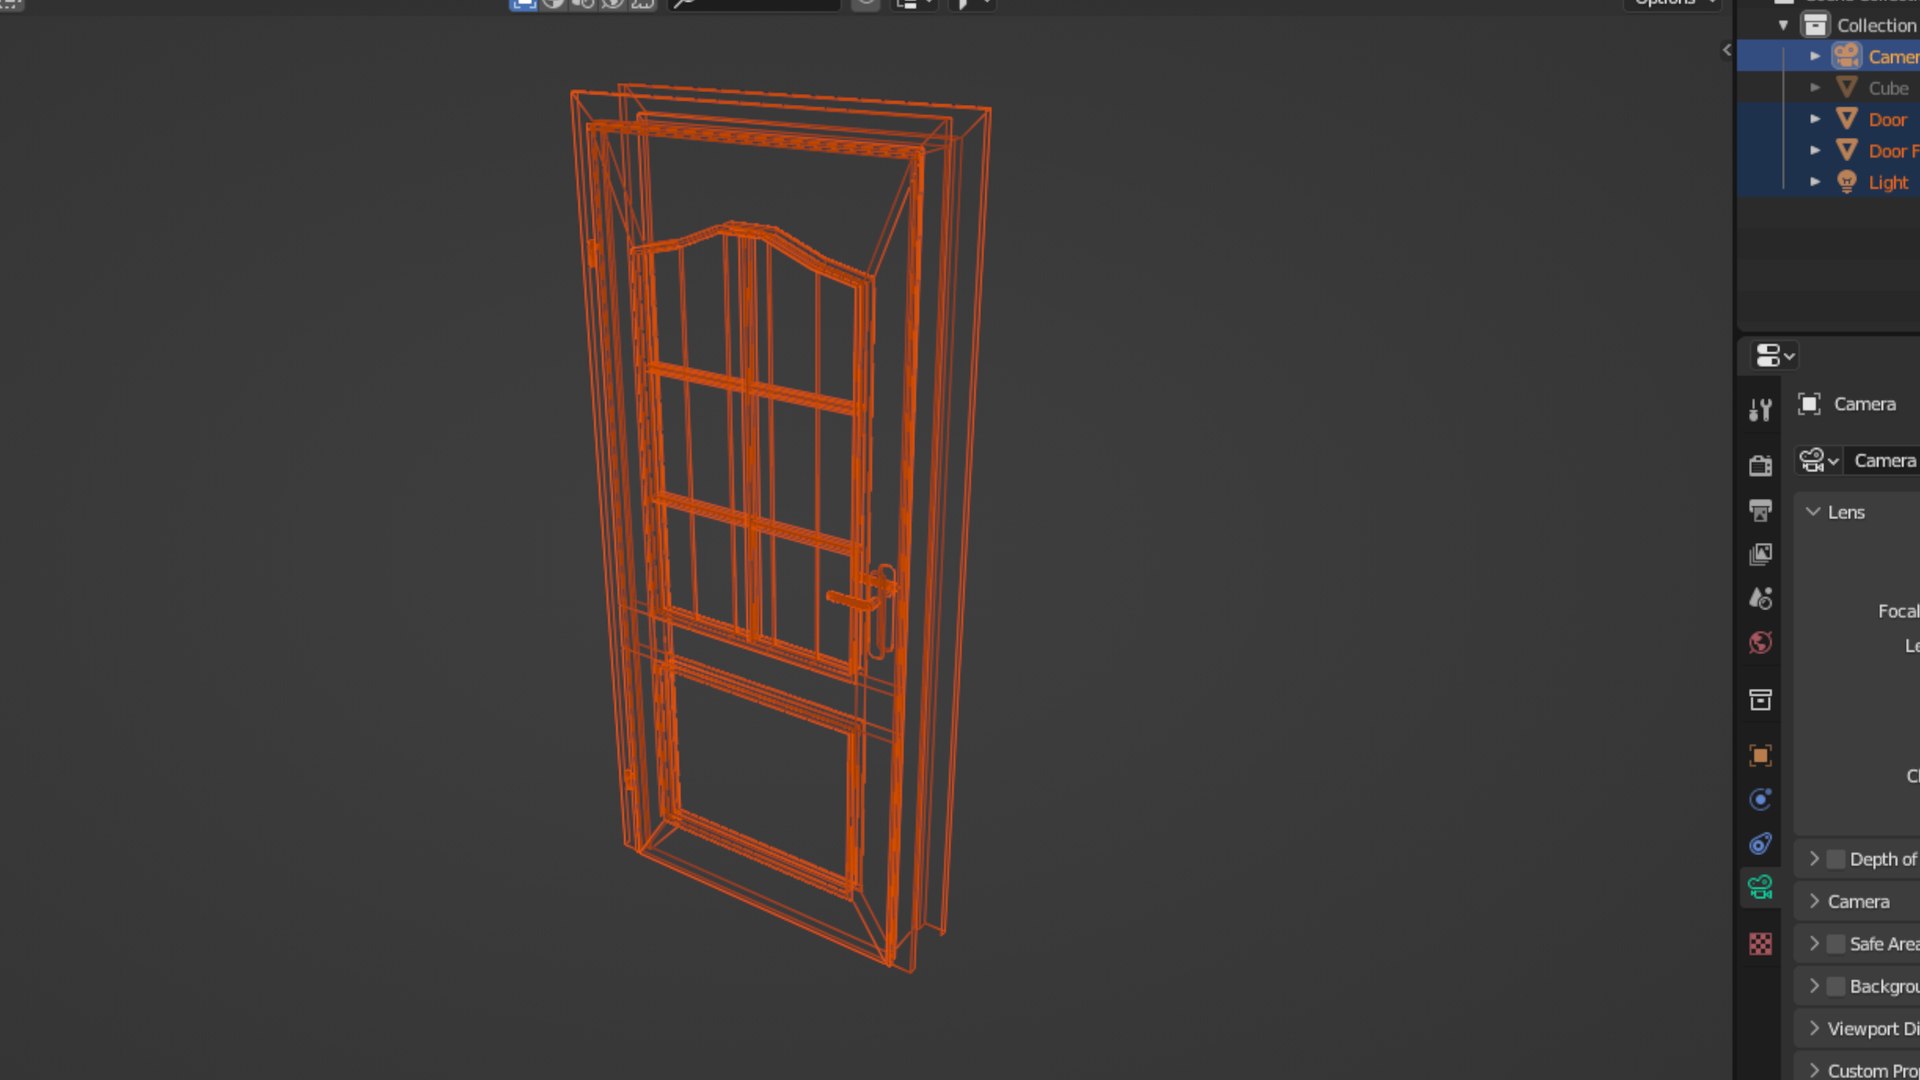Expand the Depth of Field section
Image resolution: width=1920 pixels, height=1080 pixels.
pyautogui.click(x=1813, y=858)
